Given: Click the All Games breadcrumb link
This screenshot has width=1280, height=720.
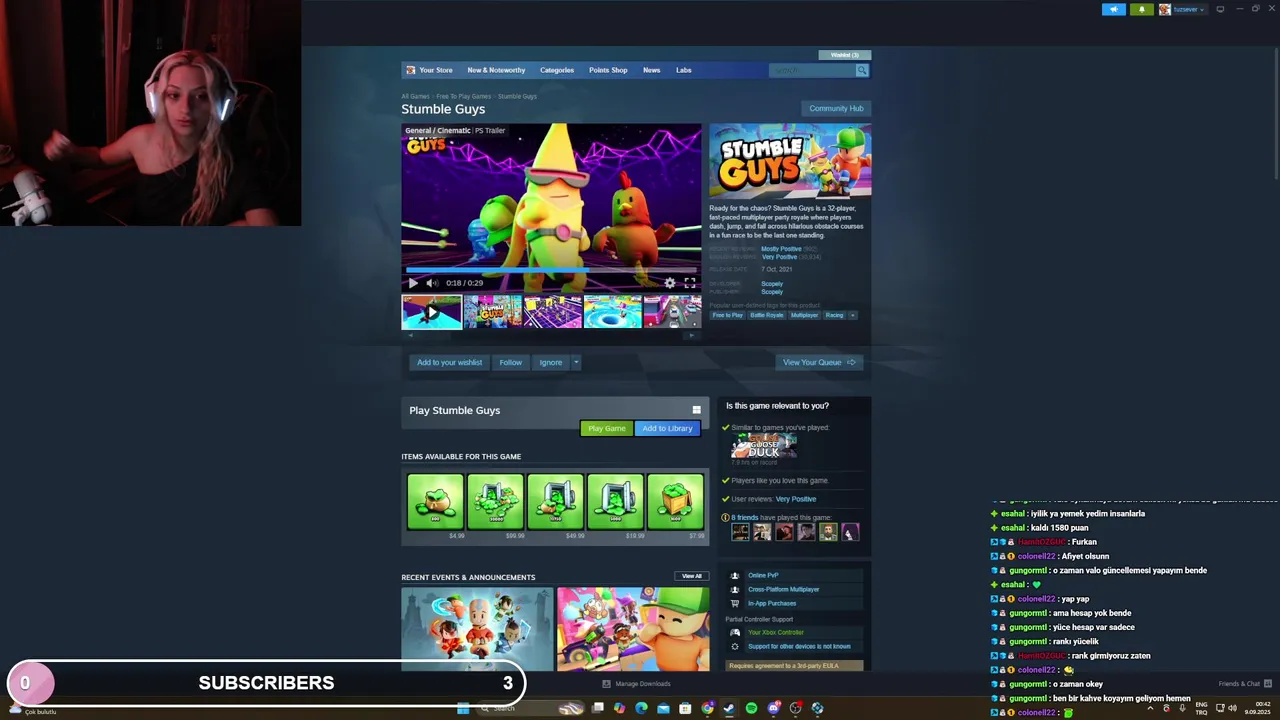Looking at the screenshot, I should 415,96.
